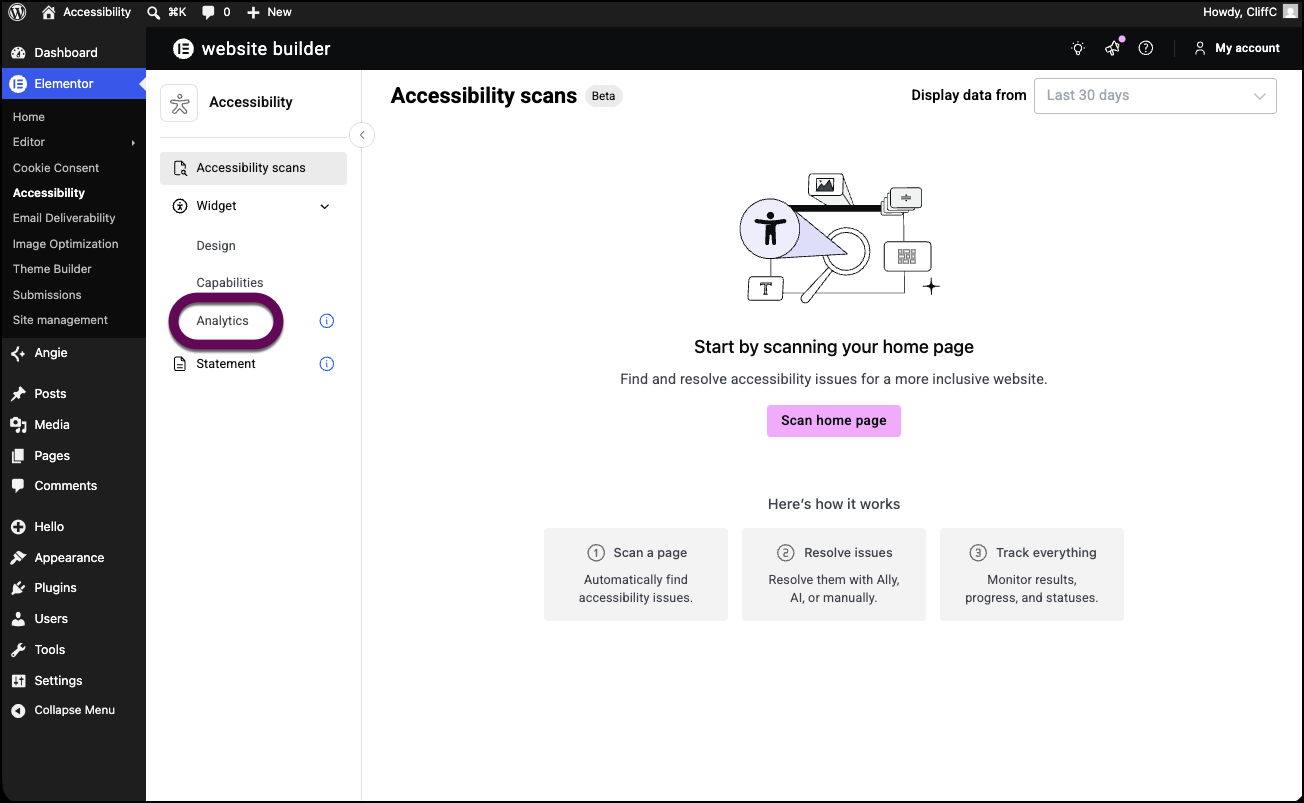The width and height of the screenshot is (1304, 803).
Task: Open the Posts menu item
Action: (74, 394)
